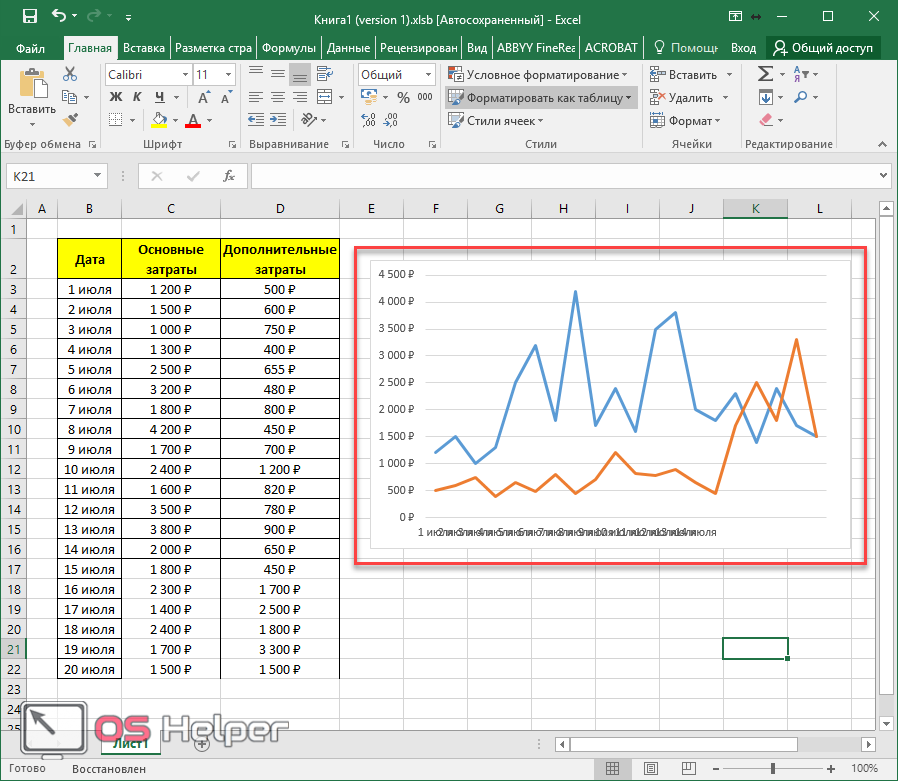Click the Cut scissors icon
The width and height of the screenshot is (898, 781).
[x=70, y=74]
